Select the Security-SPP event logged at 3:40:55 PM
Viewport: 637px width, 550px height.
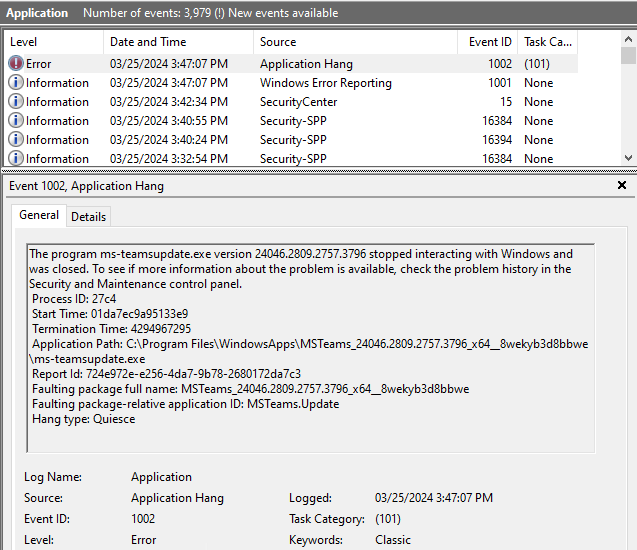pos(291,121)
